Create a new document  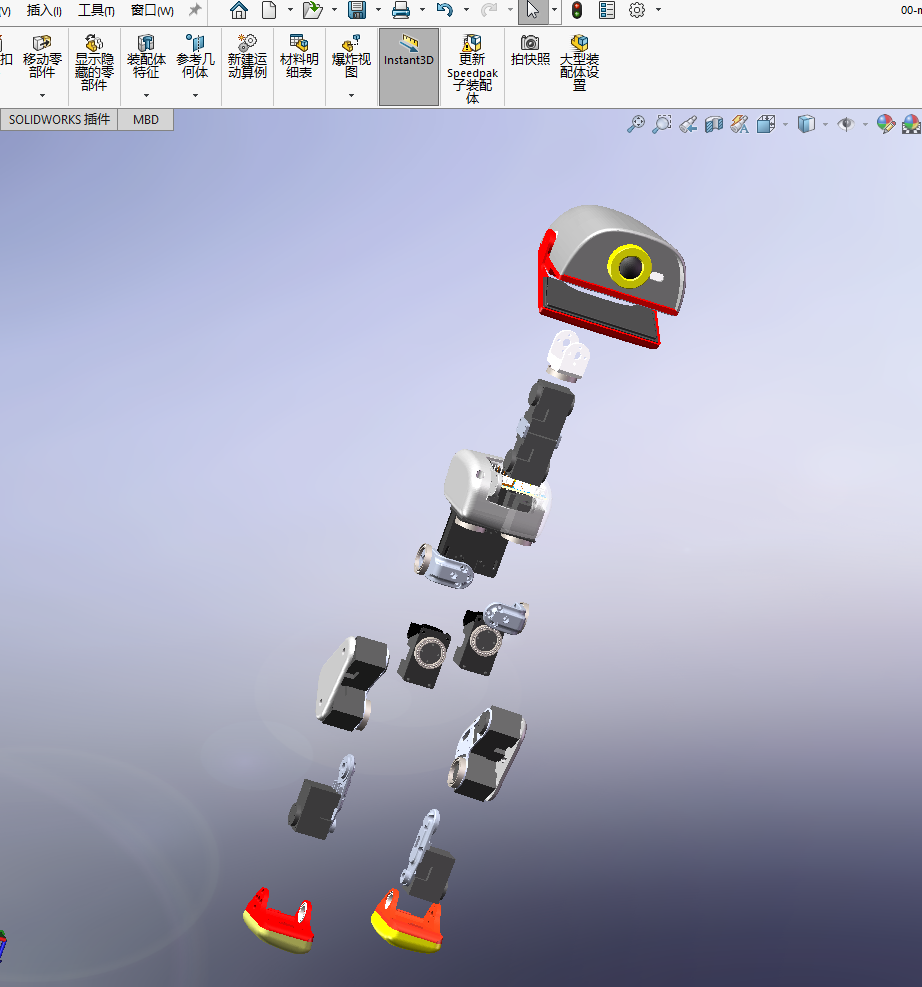269,10
